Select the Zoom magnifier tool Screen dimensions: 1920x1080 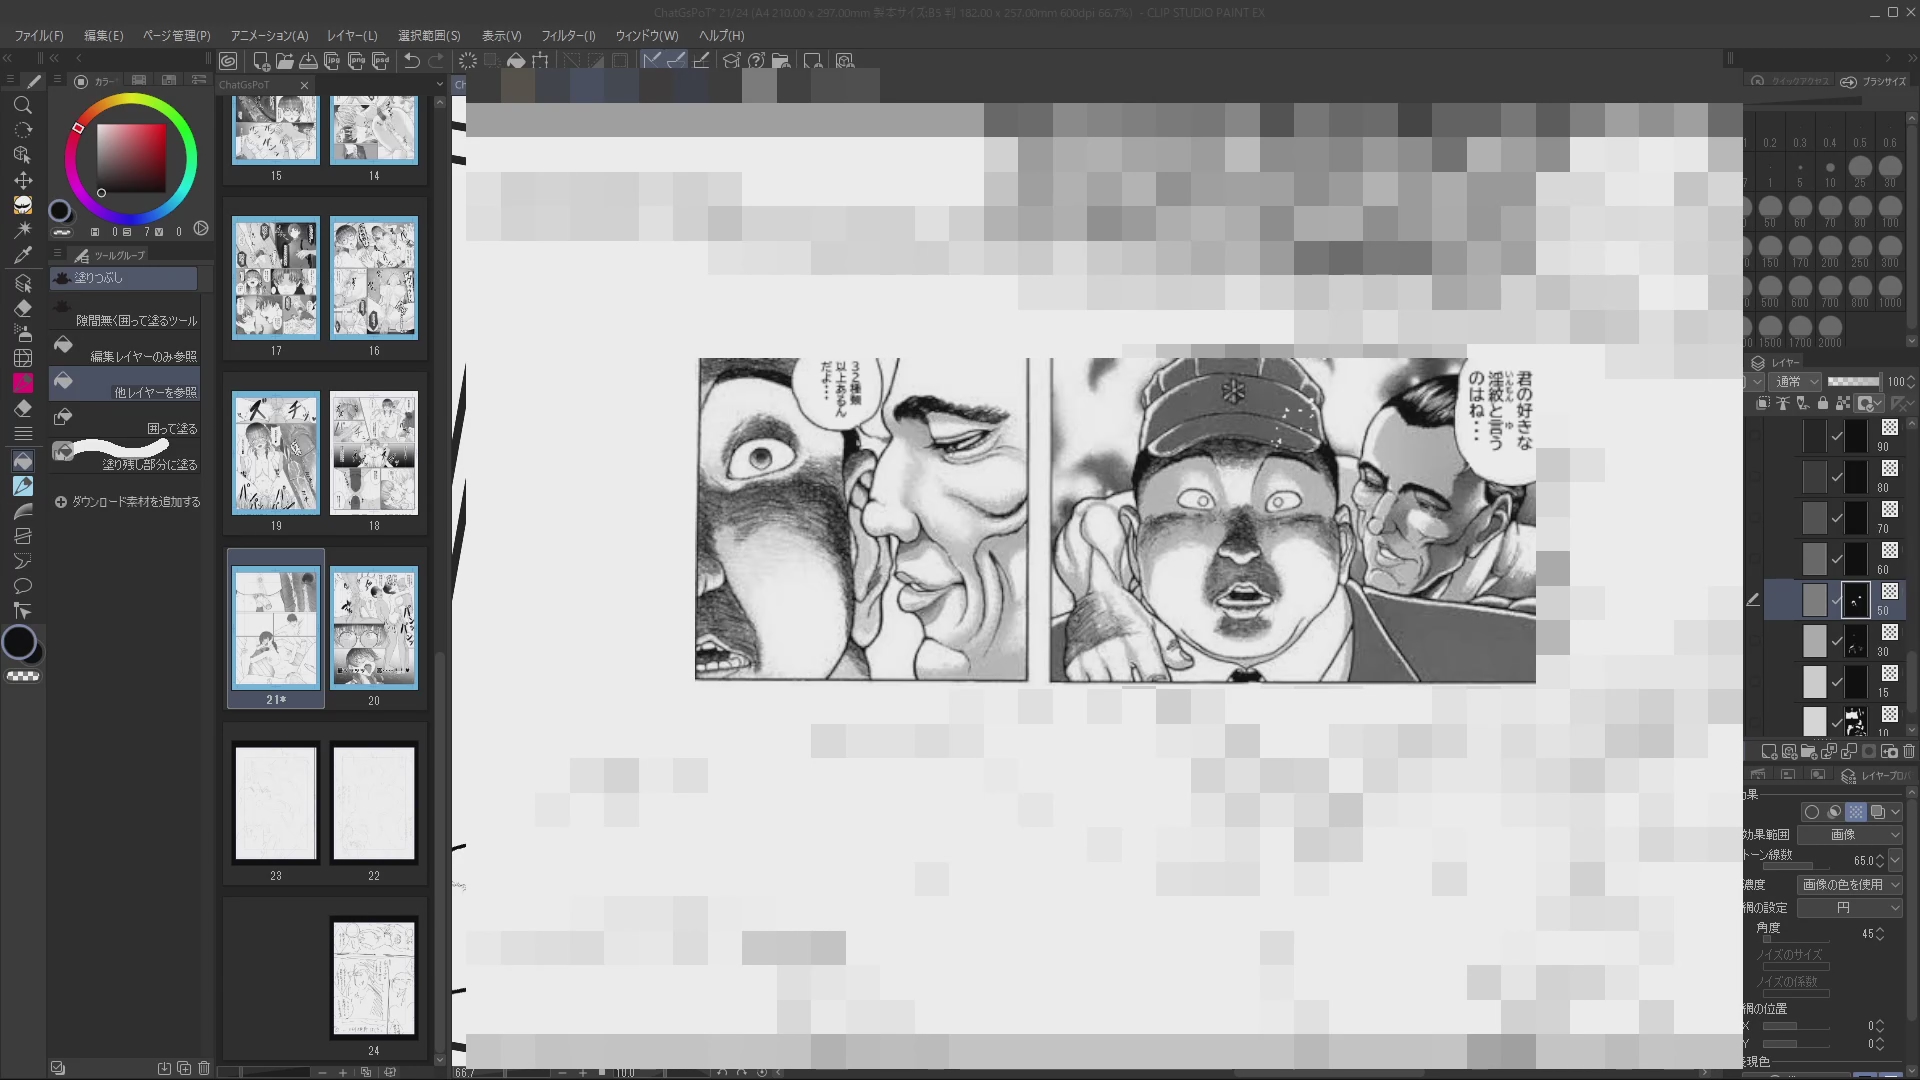tap(22, 105)
